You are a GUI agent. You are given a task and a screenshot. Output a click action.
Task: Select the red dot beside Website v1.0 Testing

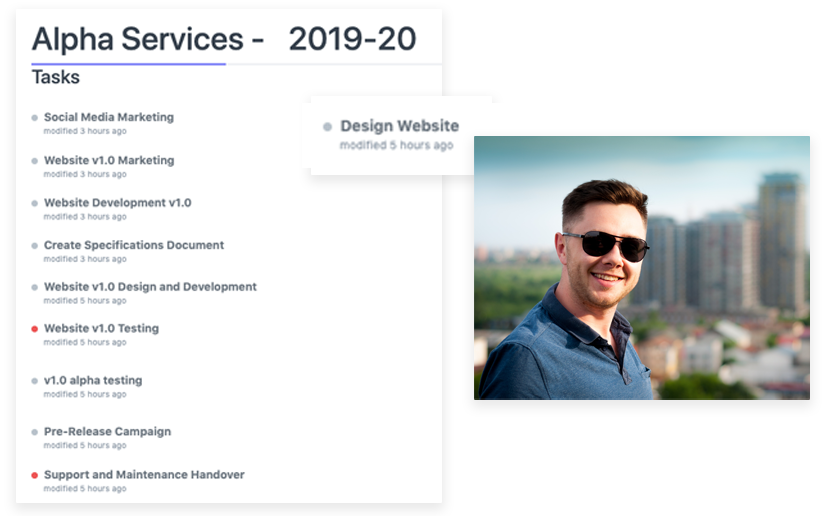click(x=35, y=329)
